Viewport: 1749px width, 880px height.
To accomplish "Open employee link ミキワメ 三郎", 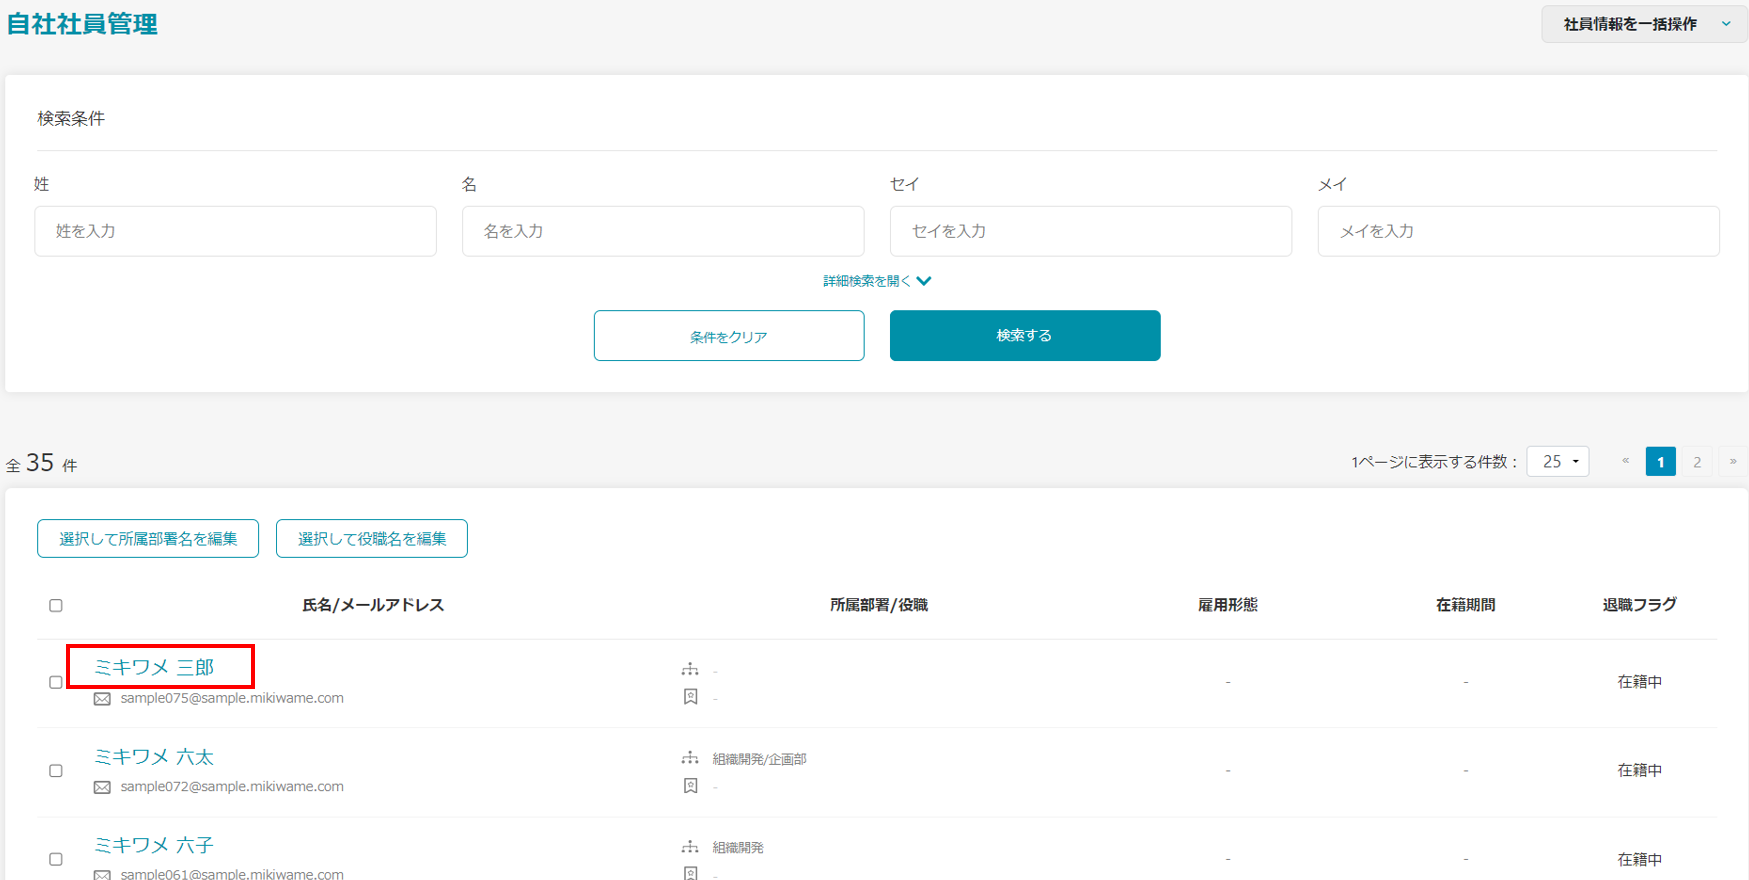I will pos(154,667).
